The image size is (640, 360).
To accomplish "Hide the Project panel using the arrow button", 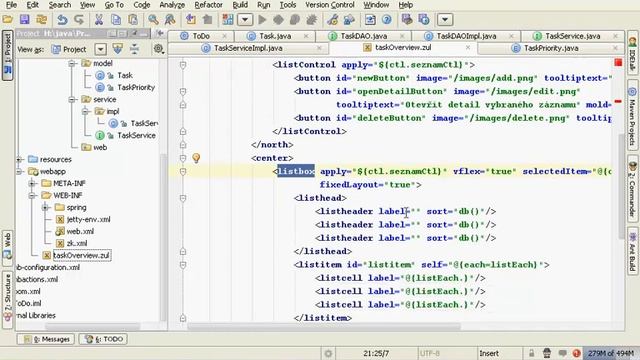I will [x=160, y=33].
